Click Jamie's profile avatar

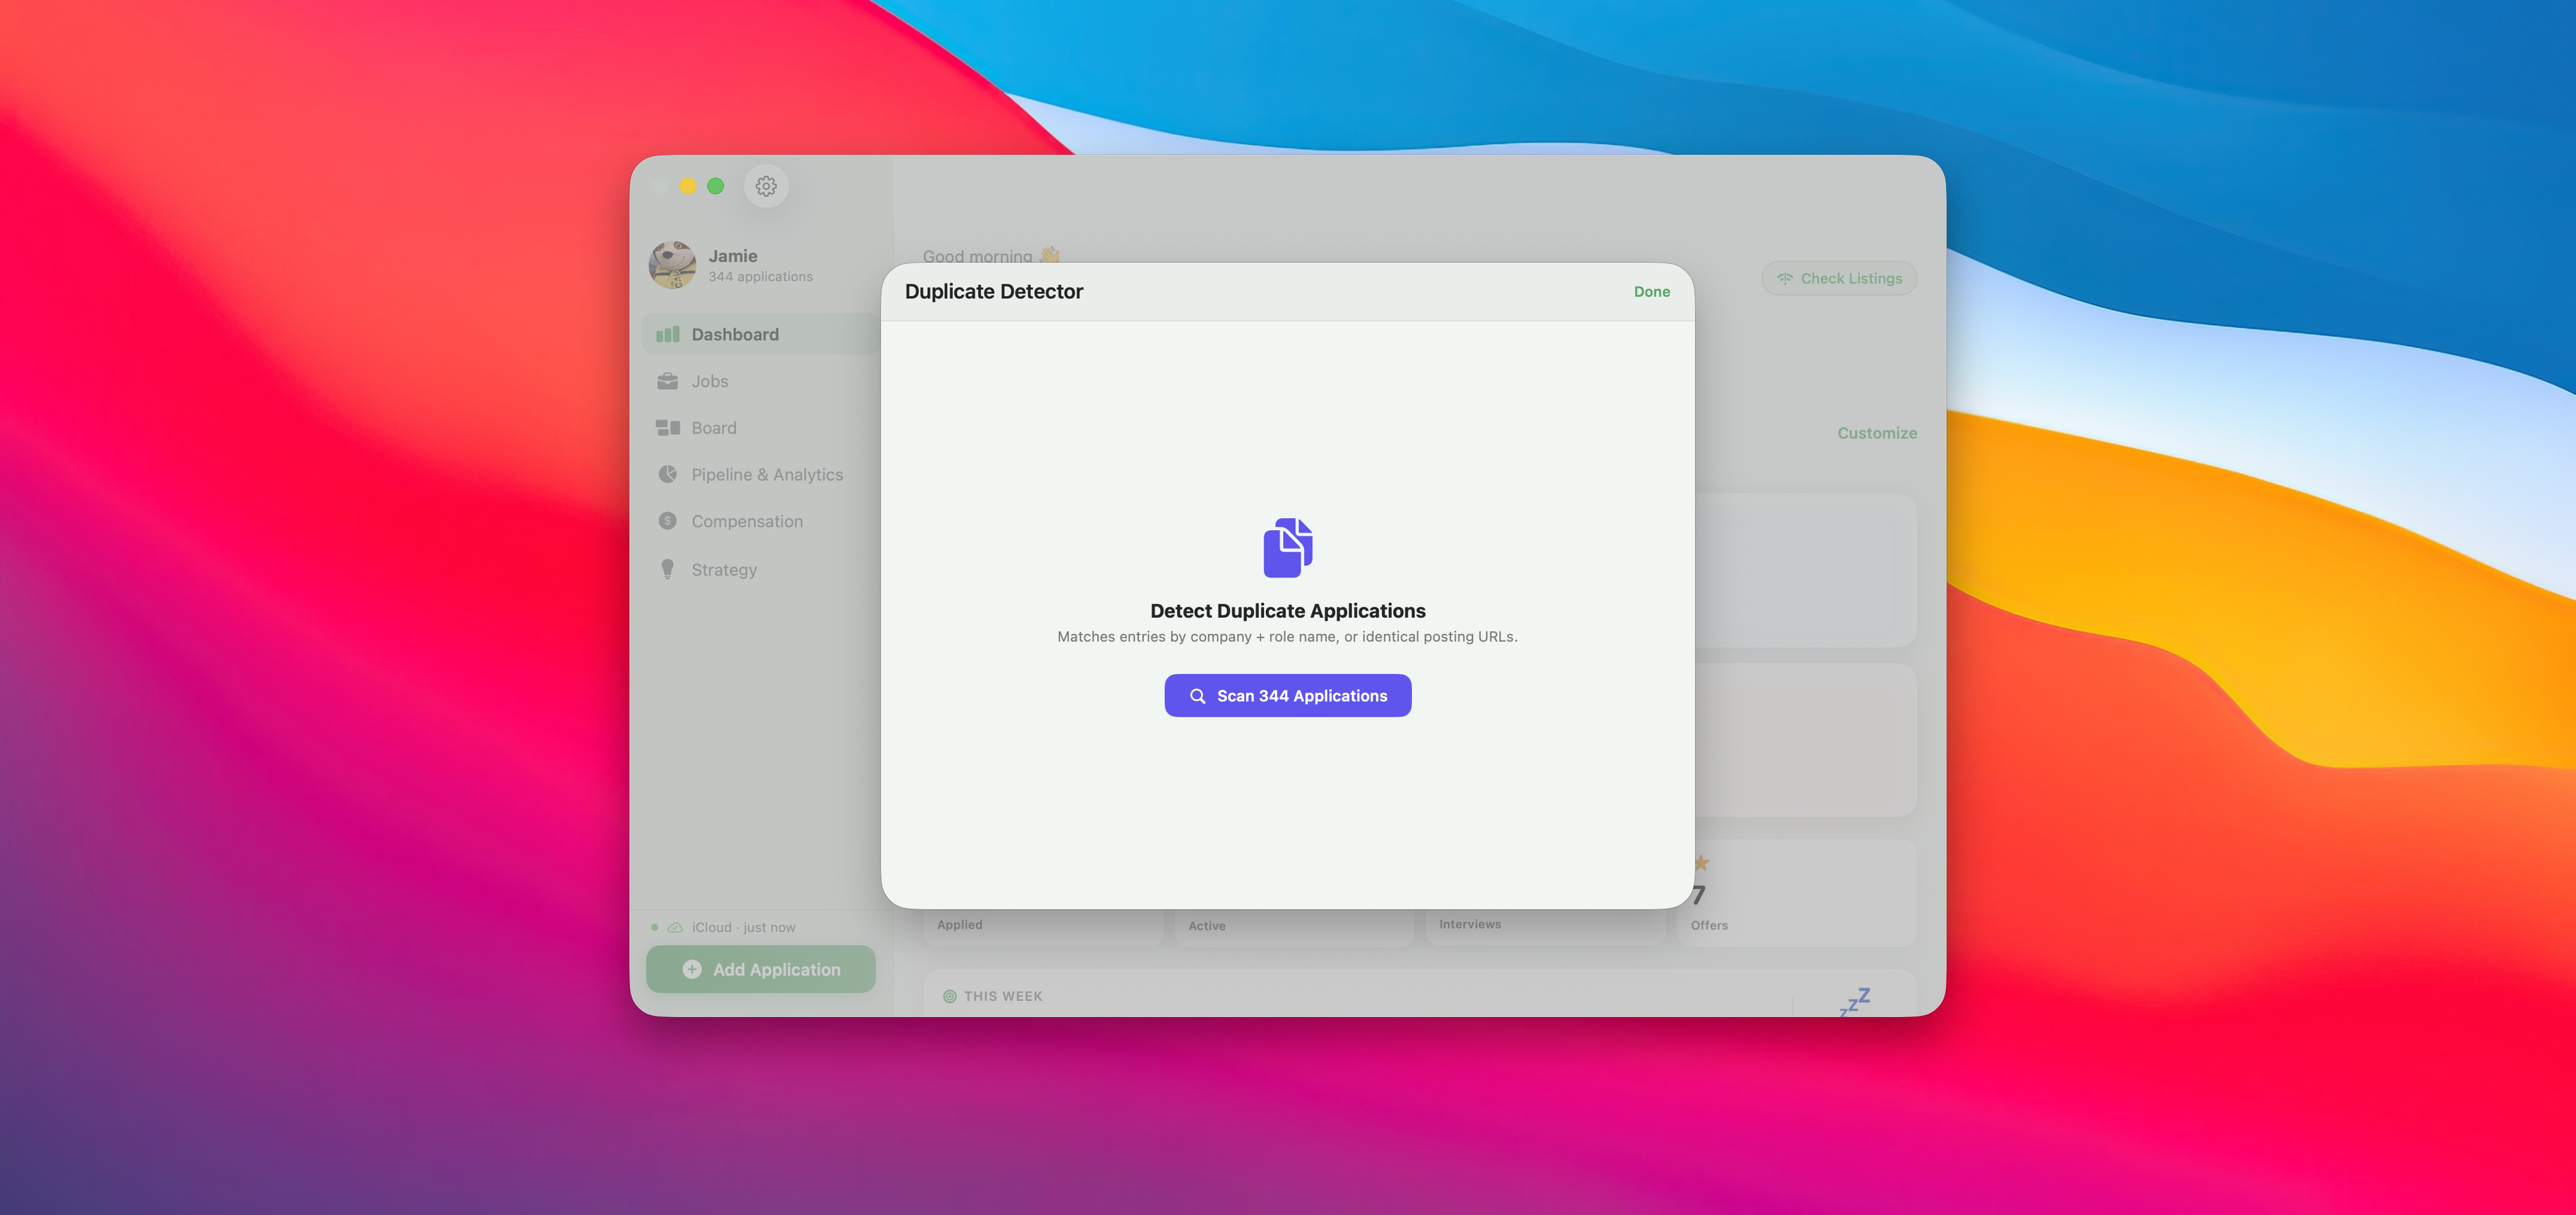[672, 265]
